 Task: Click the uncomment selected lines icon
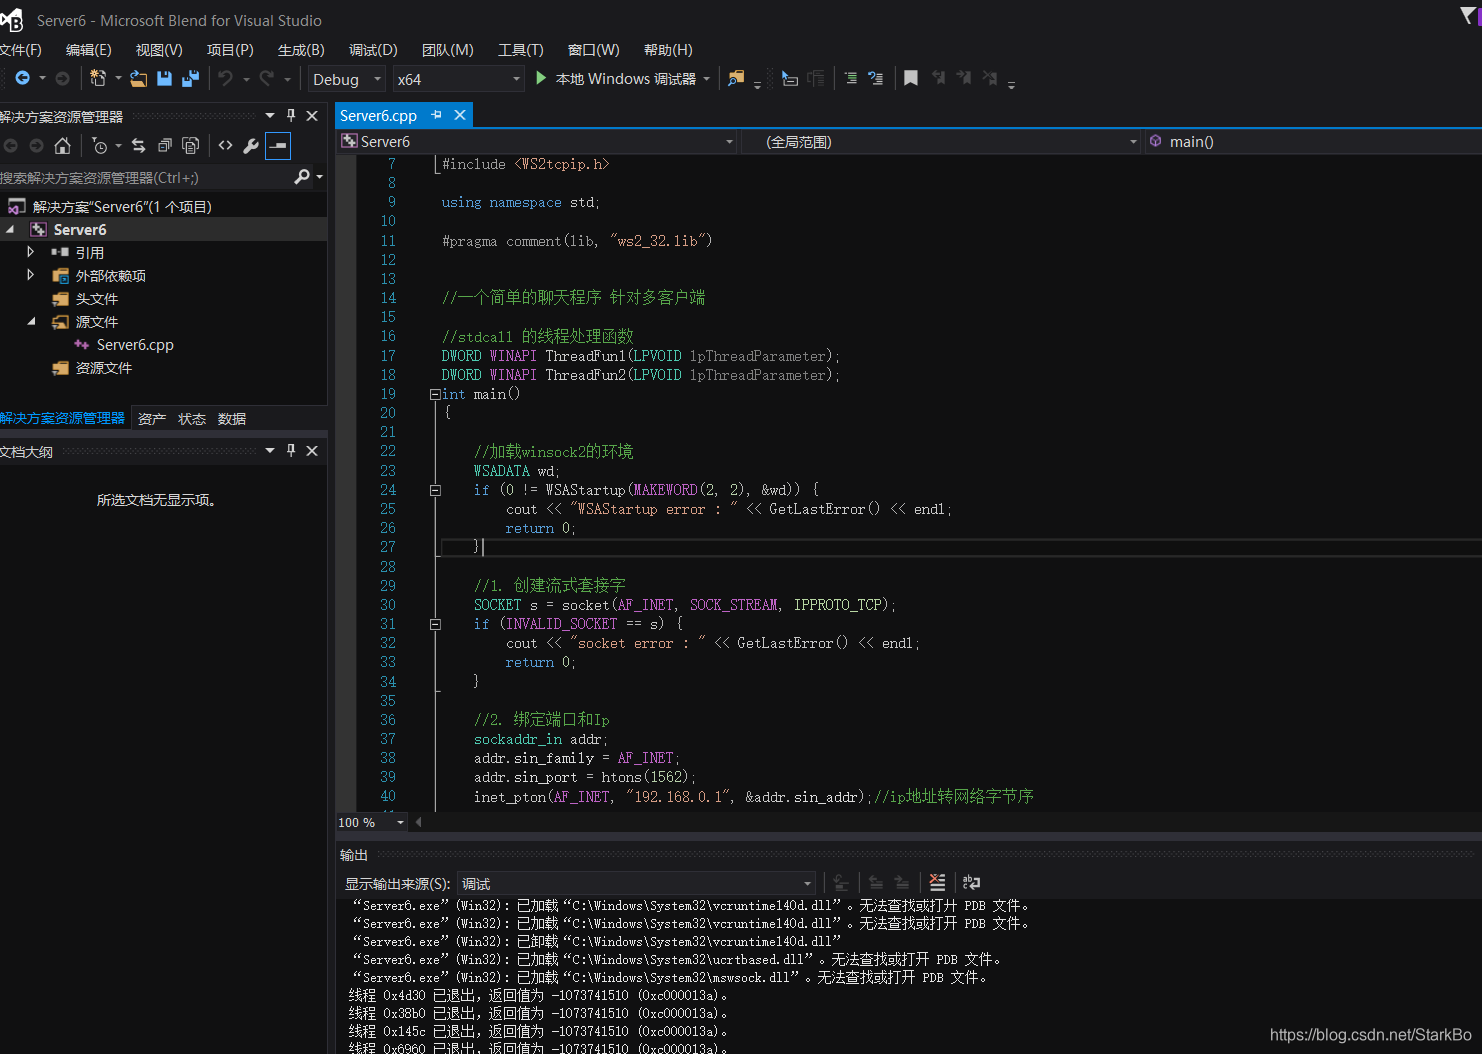coord(876,78)
